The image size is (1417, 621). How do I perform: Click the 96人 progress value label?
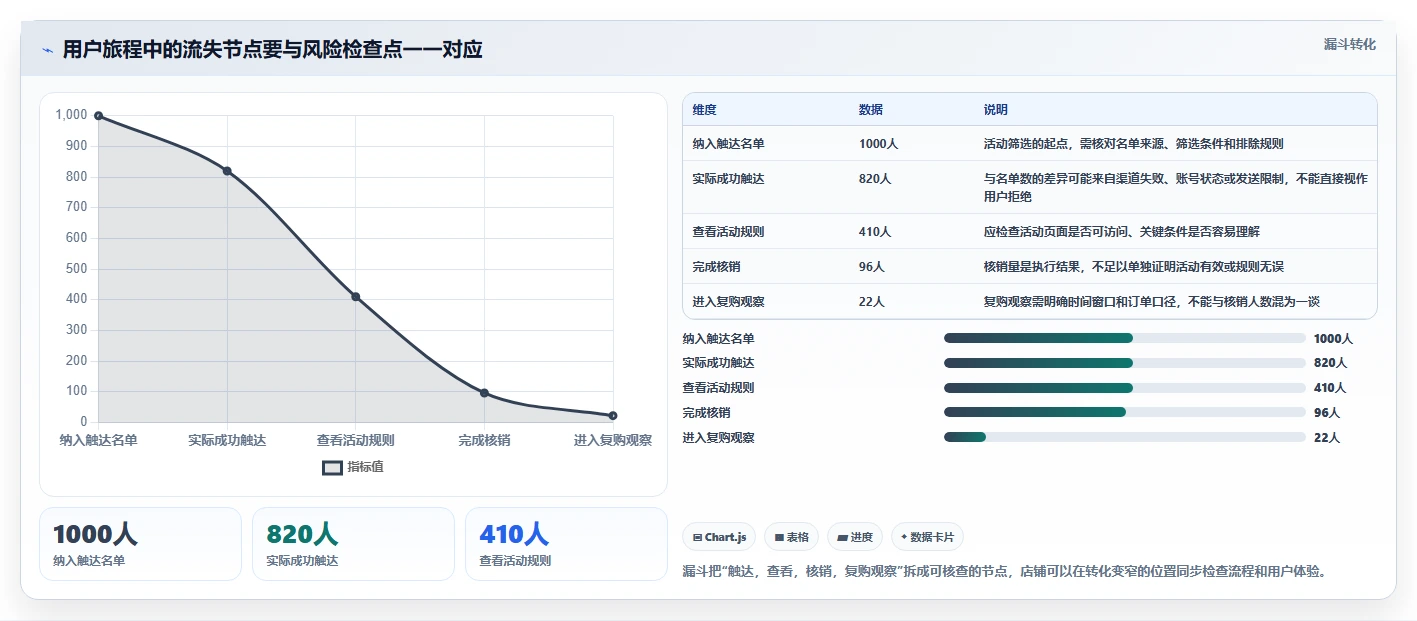pyautogui.click(x=1327, y=412)
